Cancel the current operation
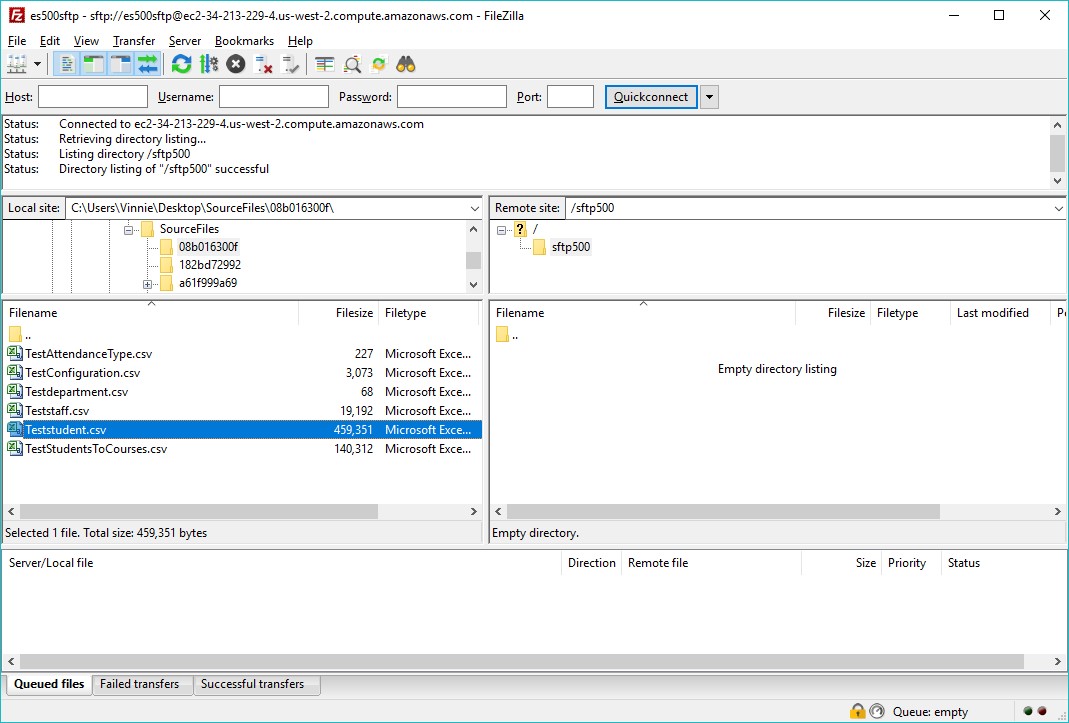 coord(236,65)
